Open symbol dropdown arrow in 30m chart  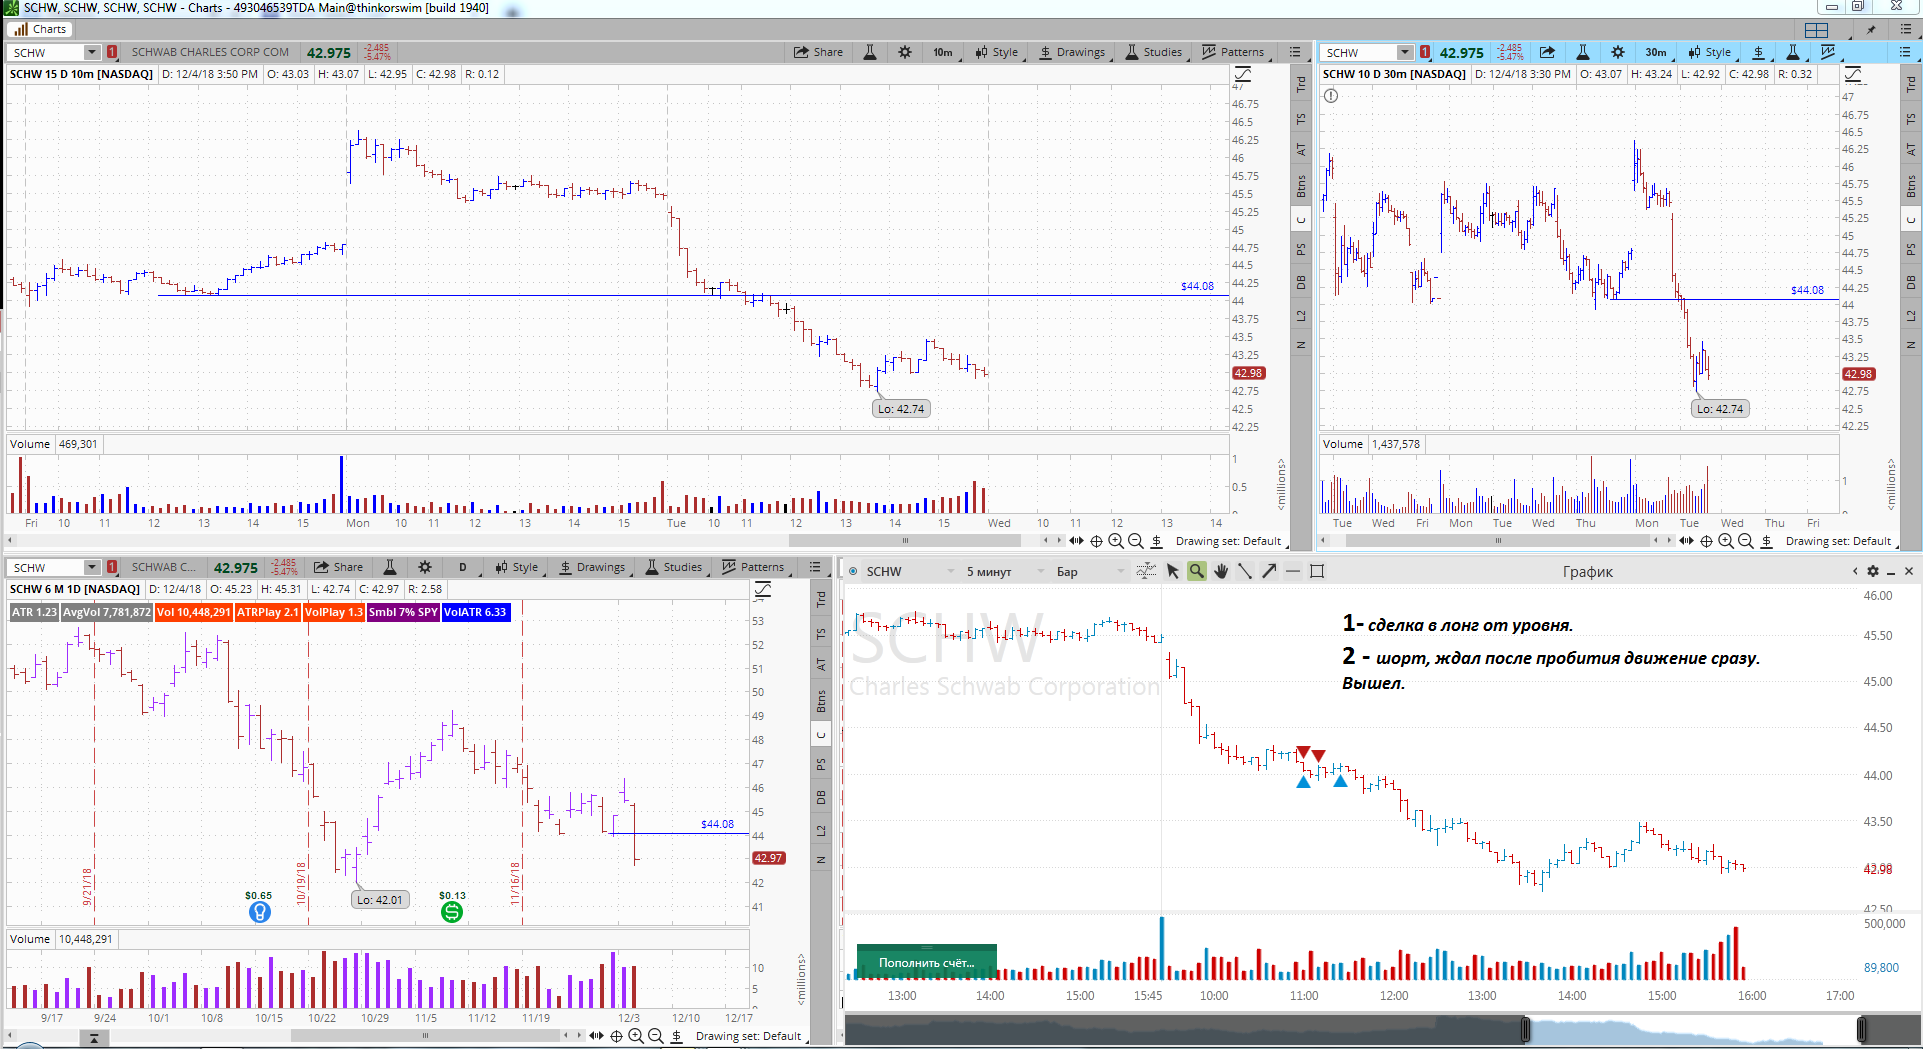(1405, 52)
